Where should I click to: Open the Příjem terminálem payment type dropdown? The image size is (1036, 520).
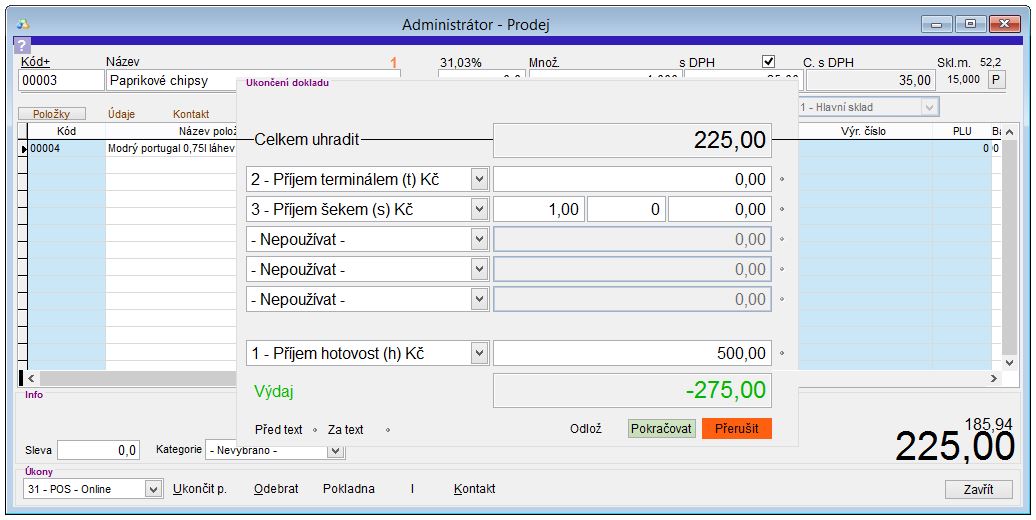pos(478,180)
